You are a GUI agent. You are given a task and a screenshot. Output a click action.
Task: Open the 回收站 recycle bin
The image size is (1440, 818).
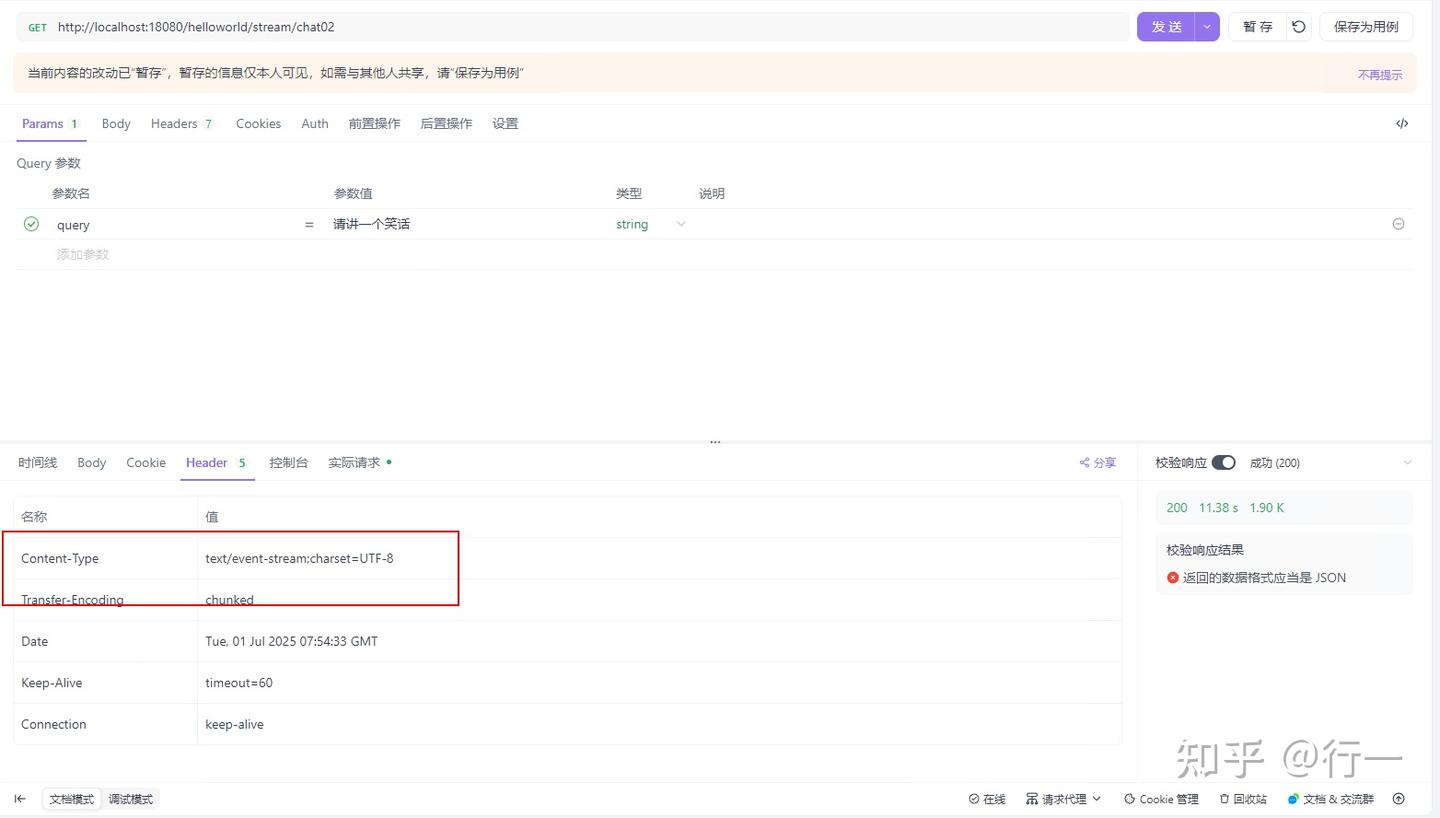coord(1242,798)
